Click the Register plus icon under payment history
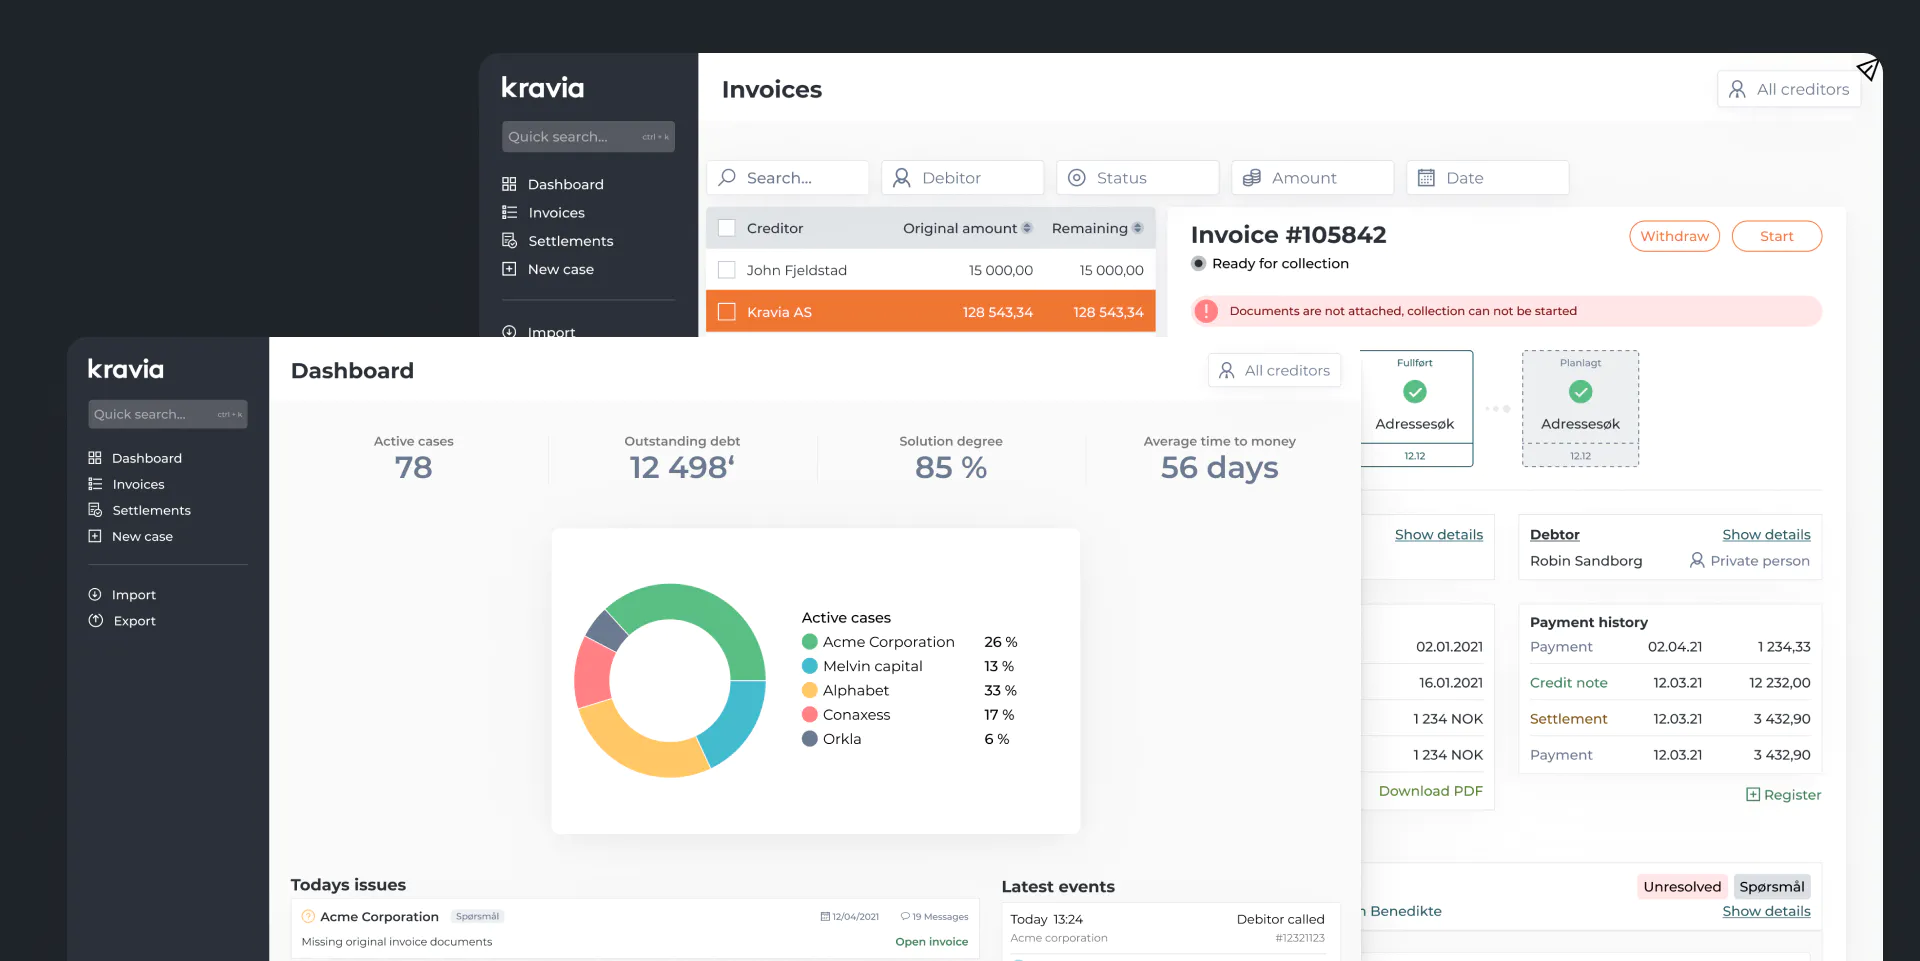This screenshot has height=961, width=1920. (1752, 795)
